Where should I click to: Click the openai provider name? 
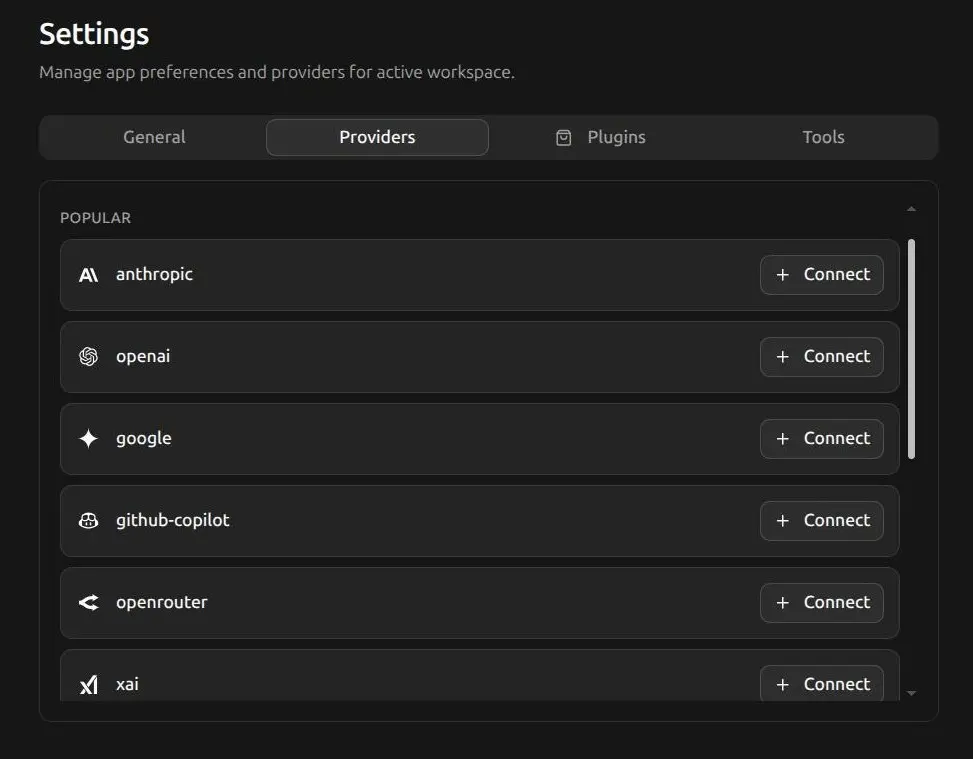[143, 356]
